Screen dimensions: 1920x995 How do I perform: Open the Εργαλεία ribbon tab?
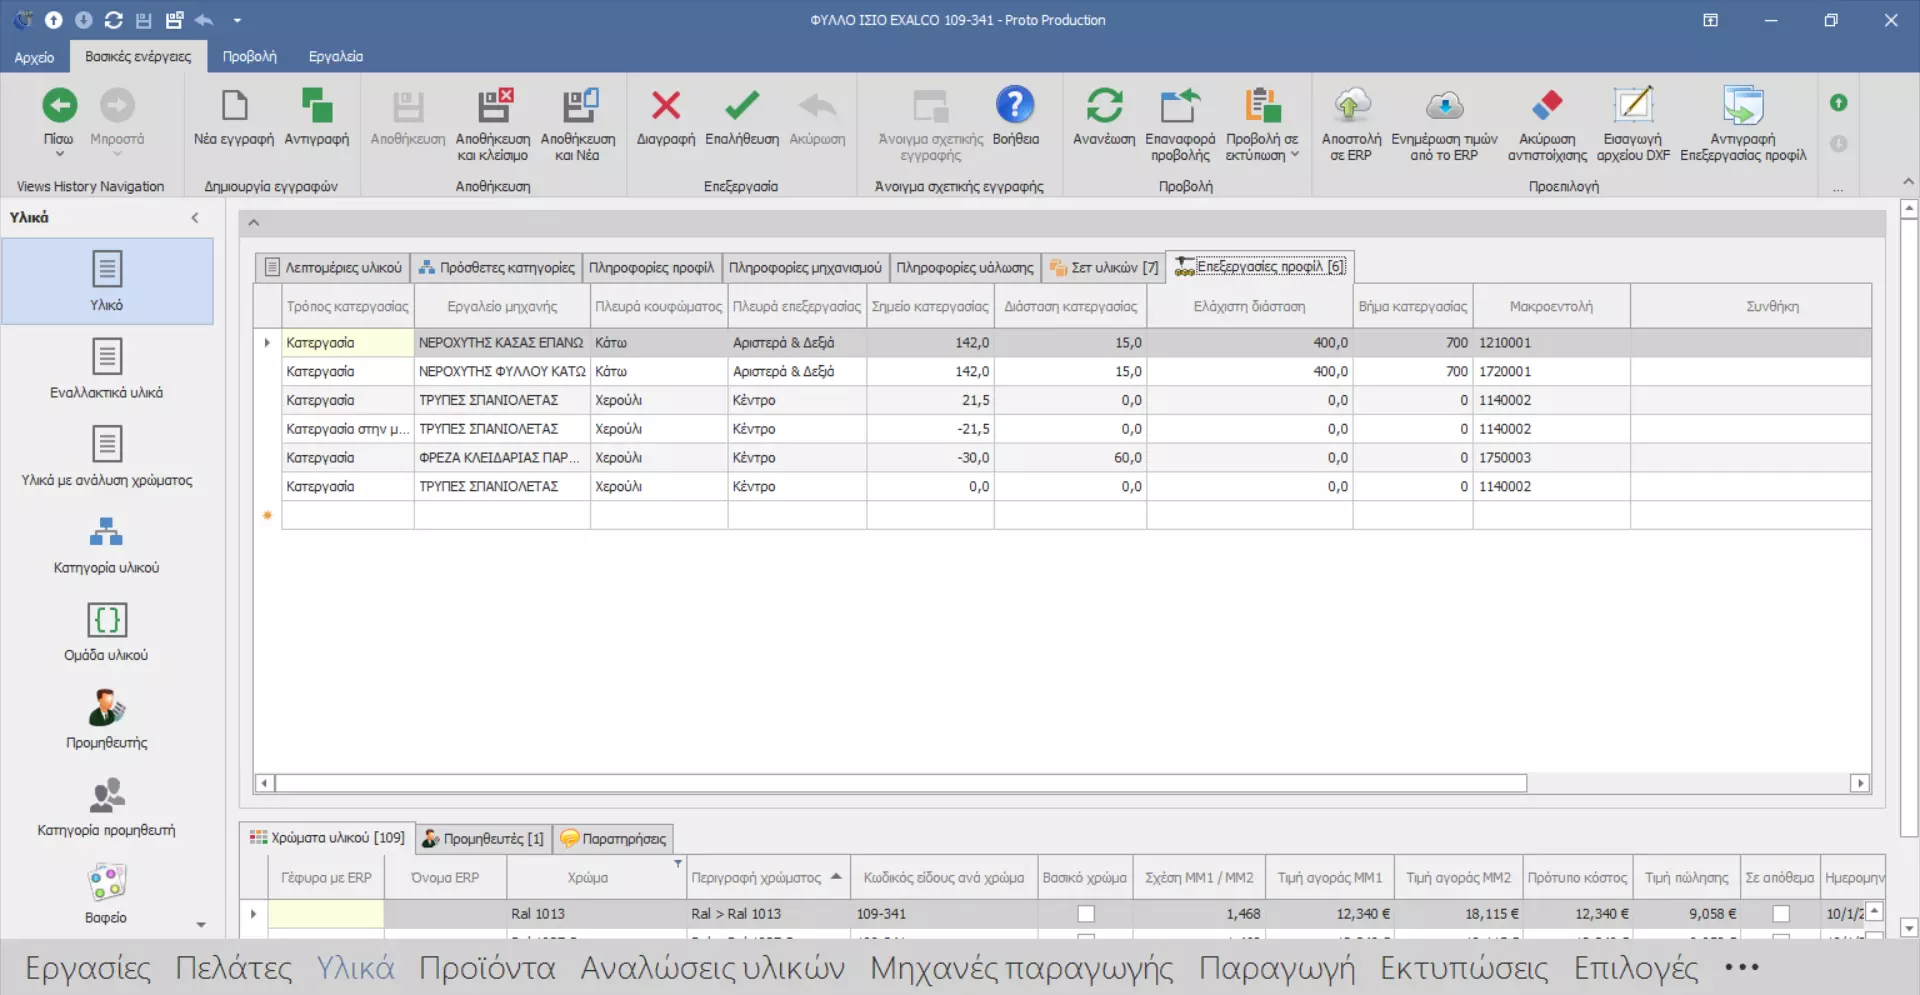coord(335,57)
